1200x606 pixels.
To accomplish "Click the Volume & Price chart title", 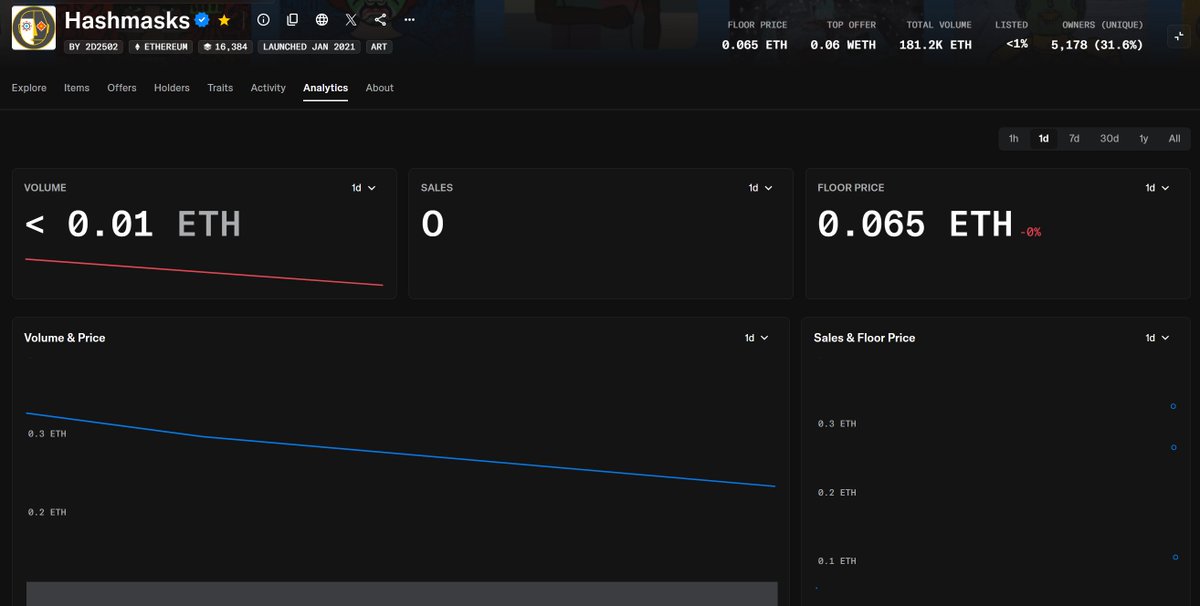I will point(64,338).
